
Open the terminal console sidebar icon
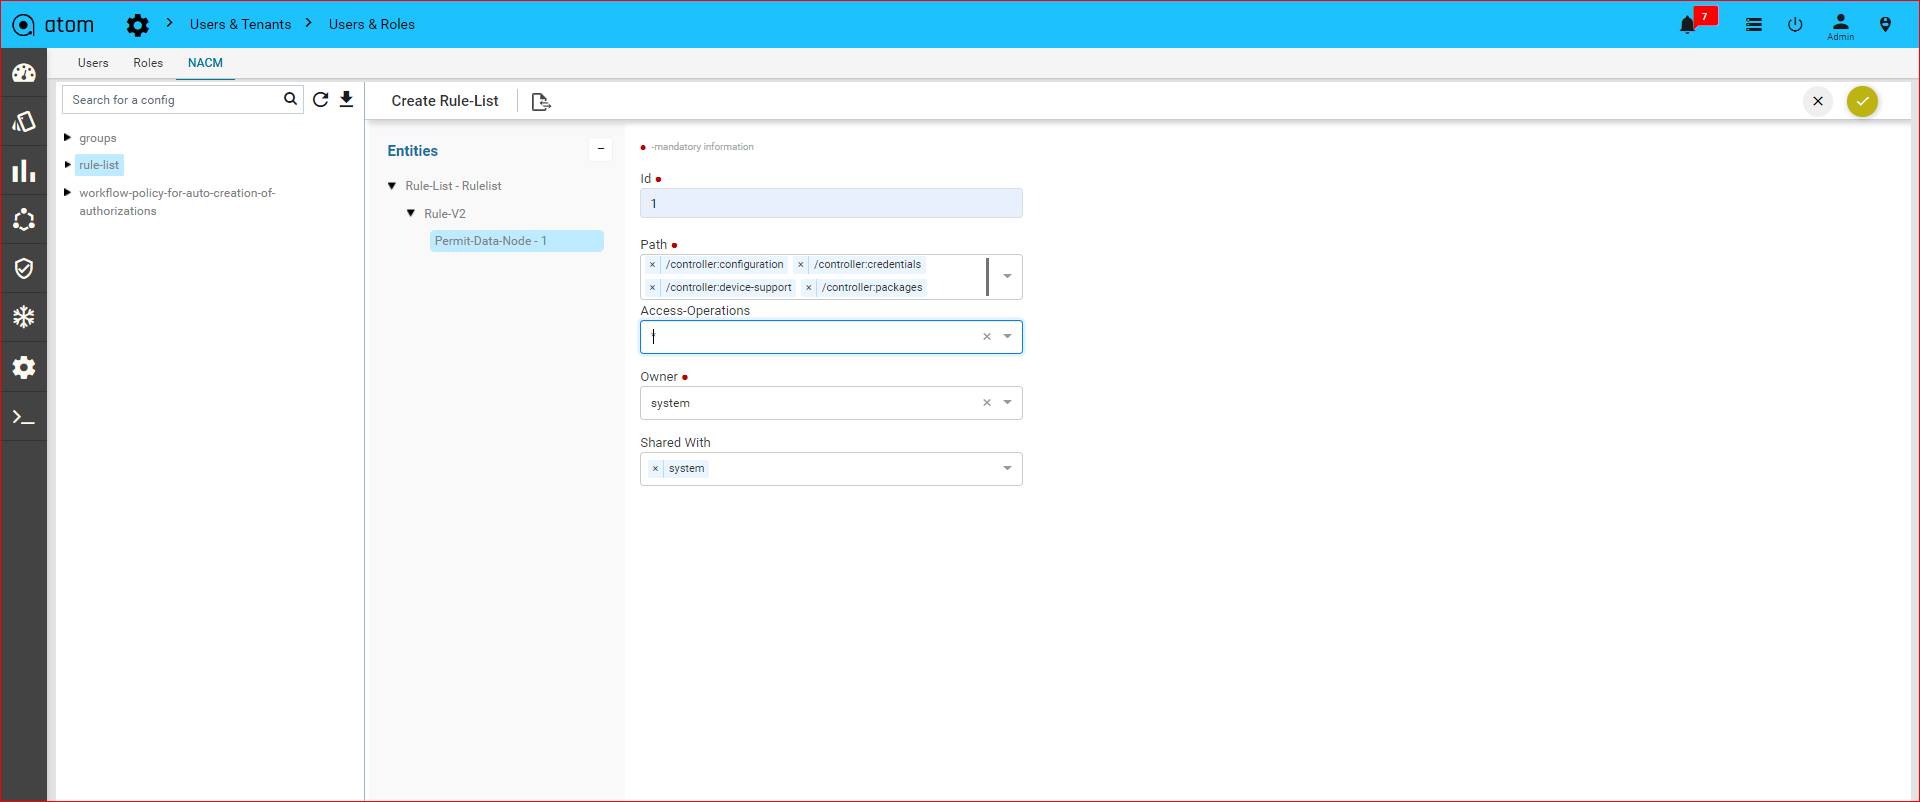coord(24,417)
